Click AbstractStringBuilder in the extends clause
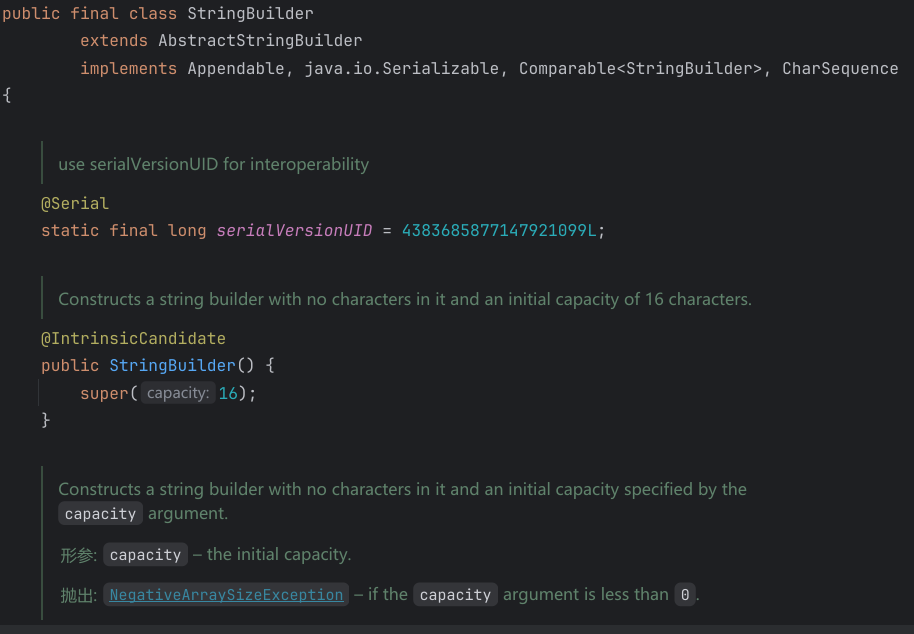Viewport: 914px width, 634px height. point(260,41)
